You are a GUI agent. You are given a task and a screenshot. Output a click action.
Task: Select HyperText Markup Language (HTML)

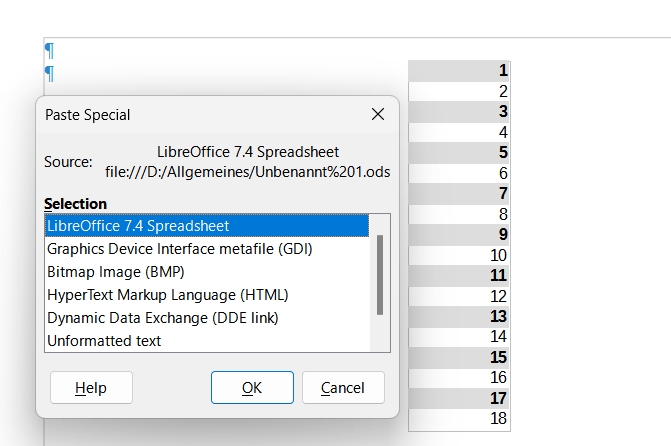click(x=207, y=295)
